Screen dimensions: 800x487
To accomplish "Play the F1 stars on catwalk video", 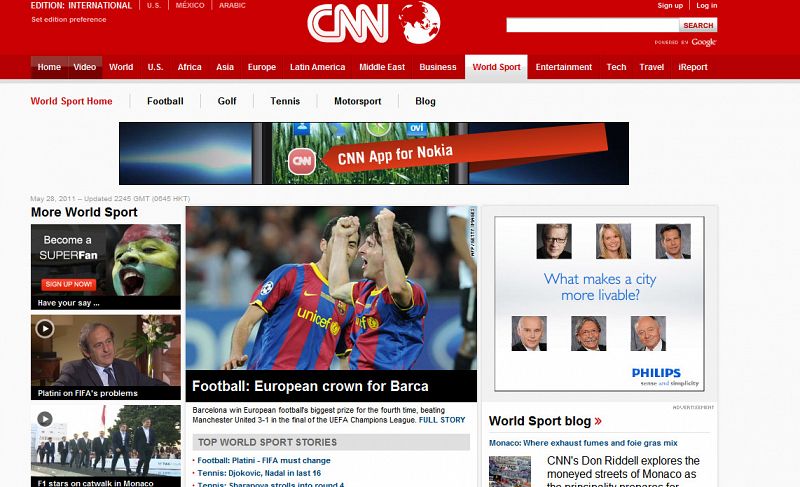I will tap(45, 419).
